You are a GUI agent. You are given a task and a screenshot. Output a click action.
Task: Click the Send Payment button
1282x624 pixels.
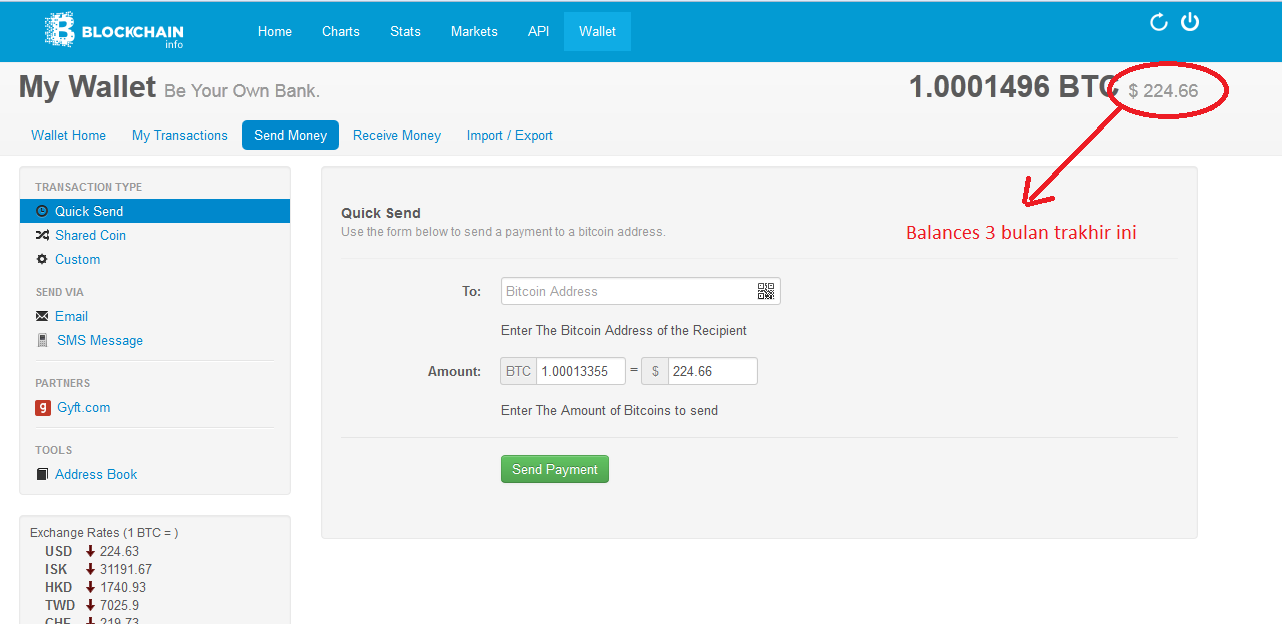pyautogui.click(x=555, y=469)
